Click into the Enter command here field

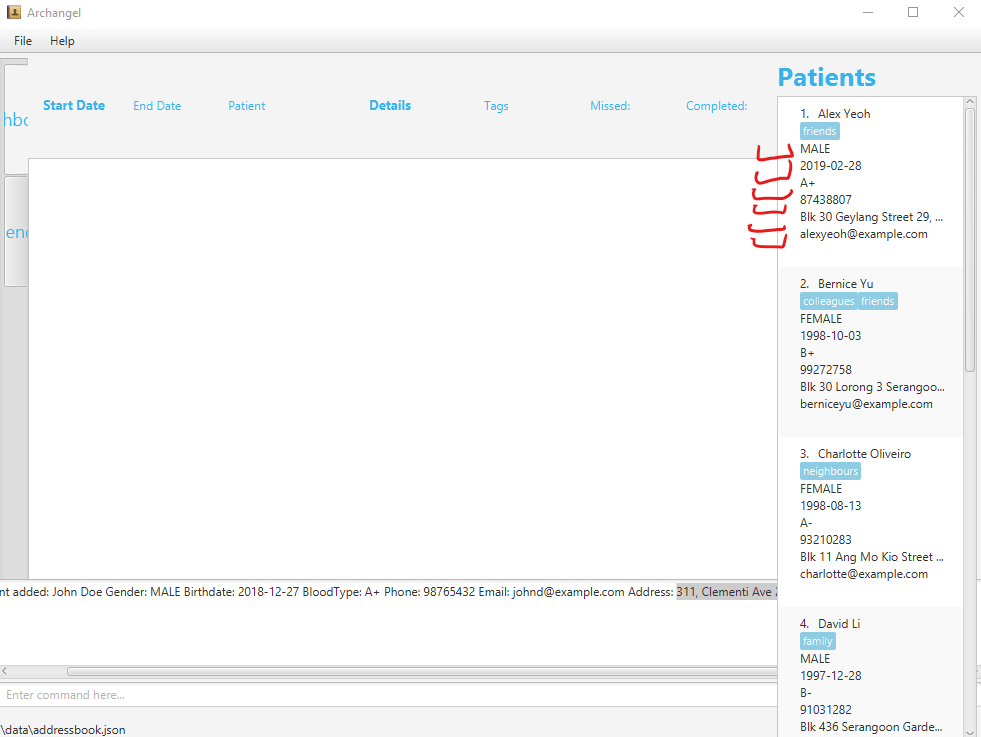click(x=388, y=695)
